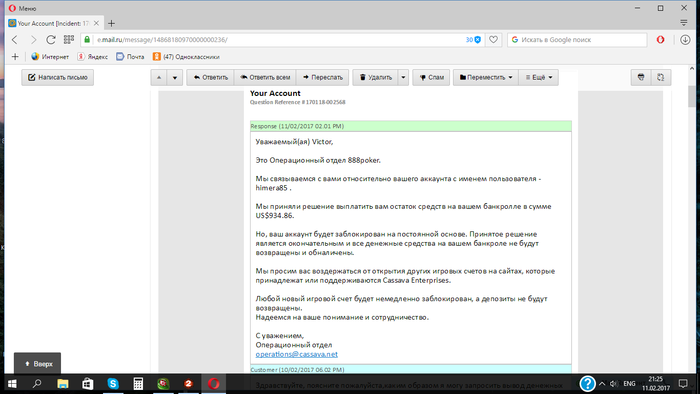Open the volume speaker tray icon
The image size is (700, 394).
pos(614,384)
